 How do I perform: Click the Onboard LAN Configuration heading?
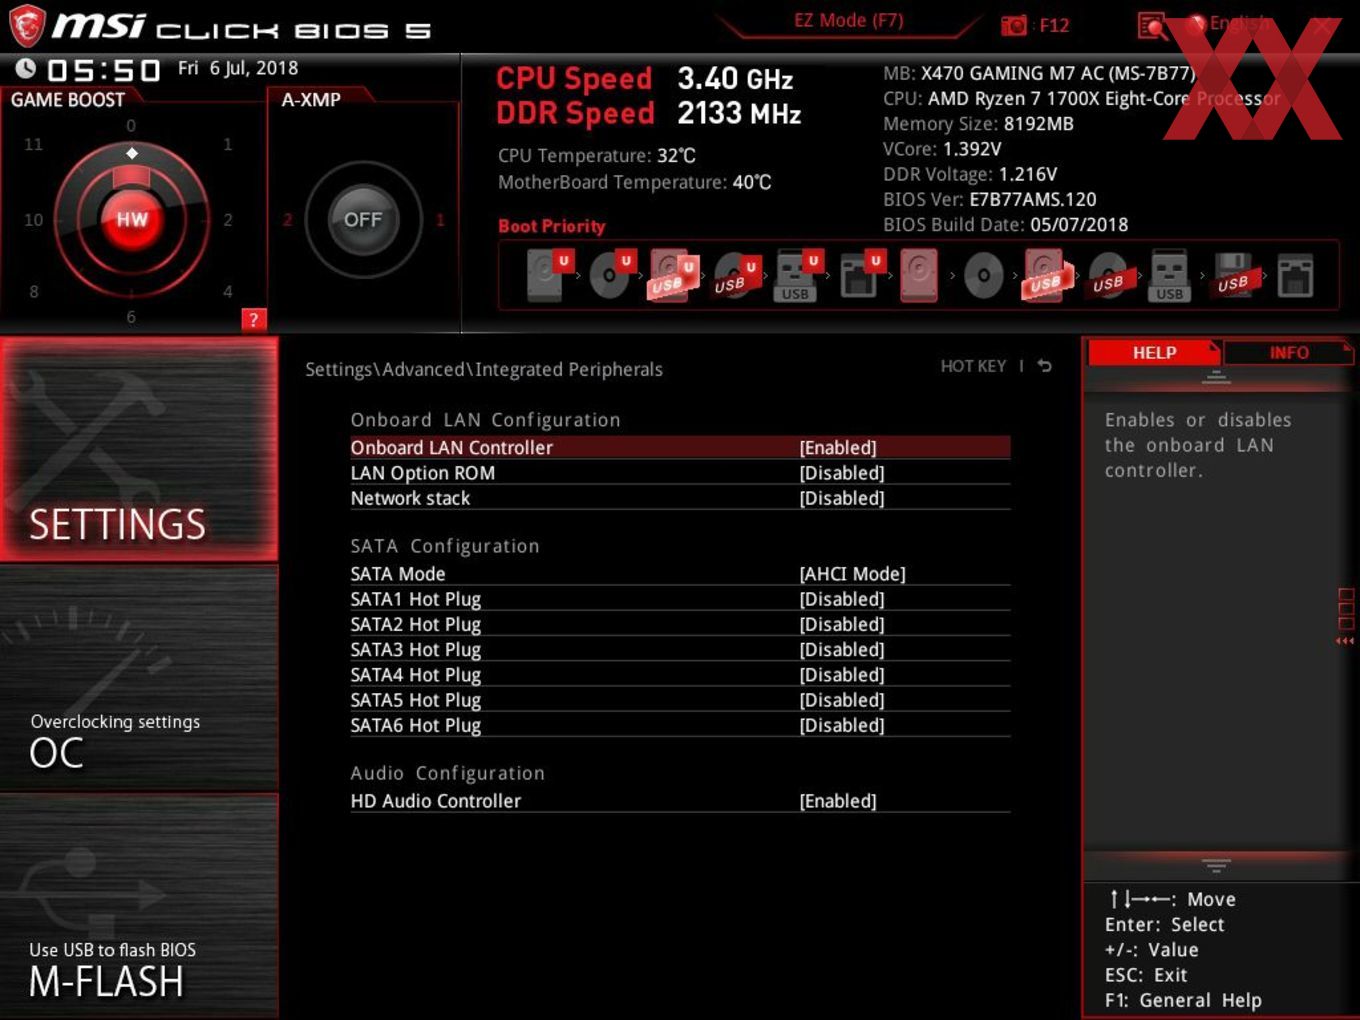coord(485,420)
